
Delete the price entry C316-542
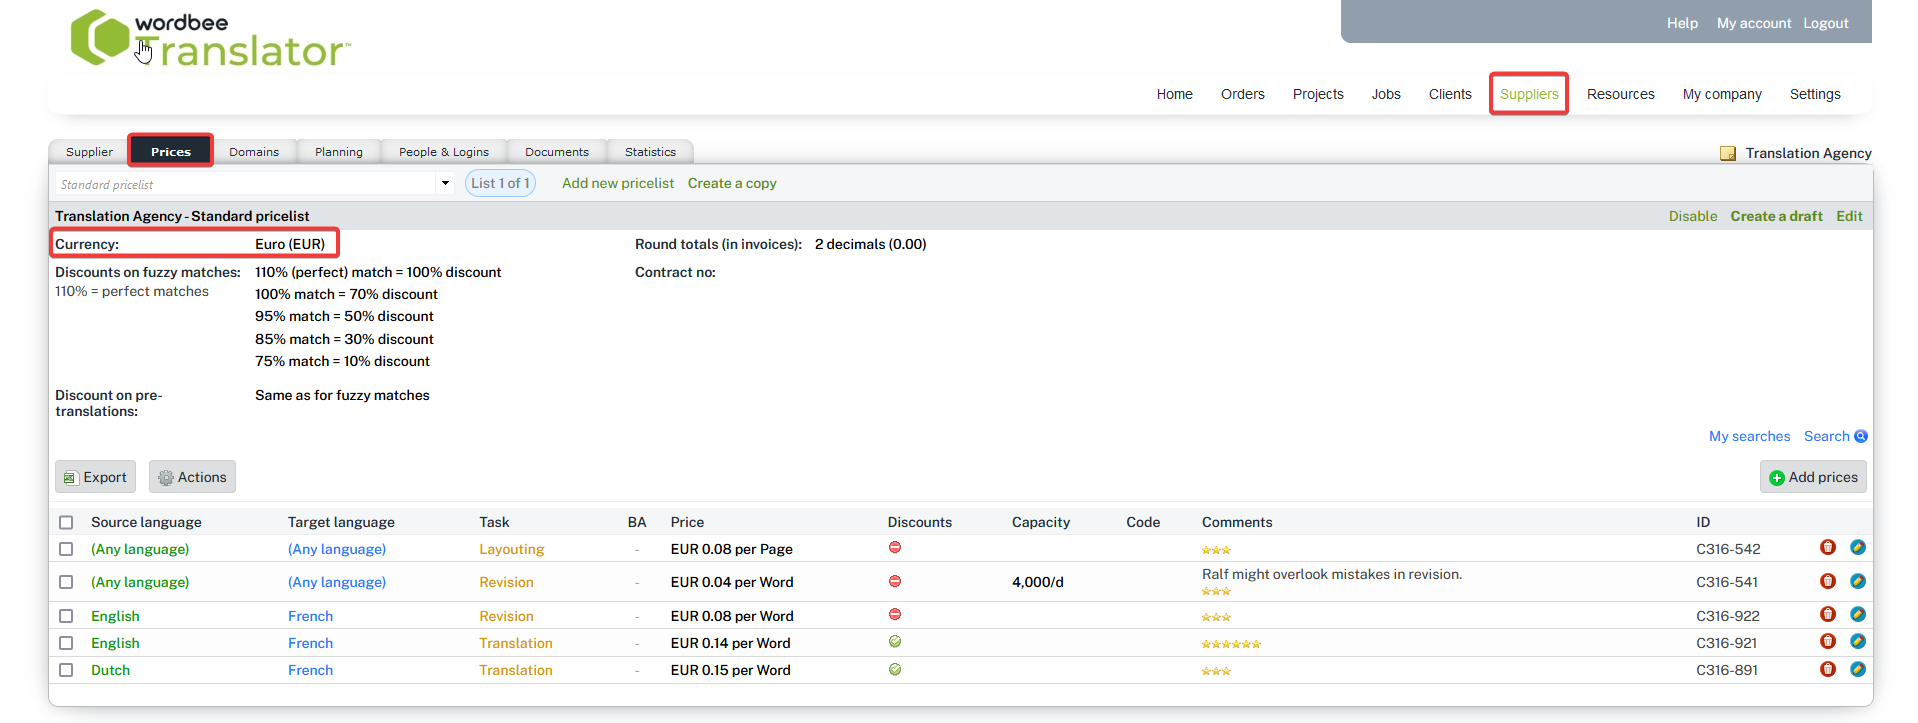tap(1827, 547)
